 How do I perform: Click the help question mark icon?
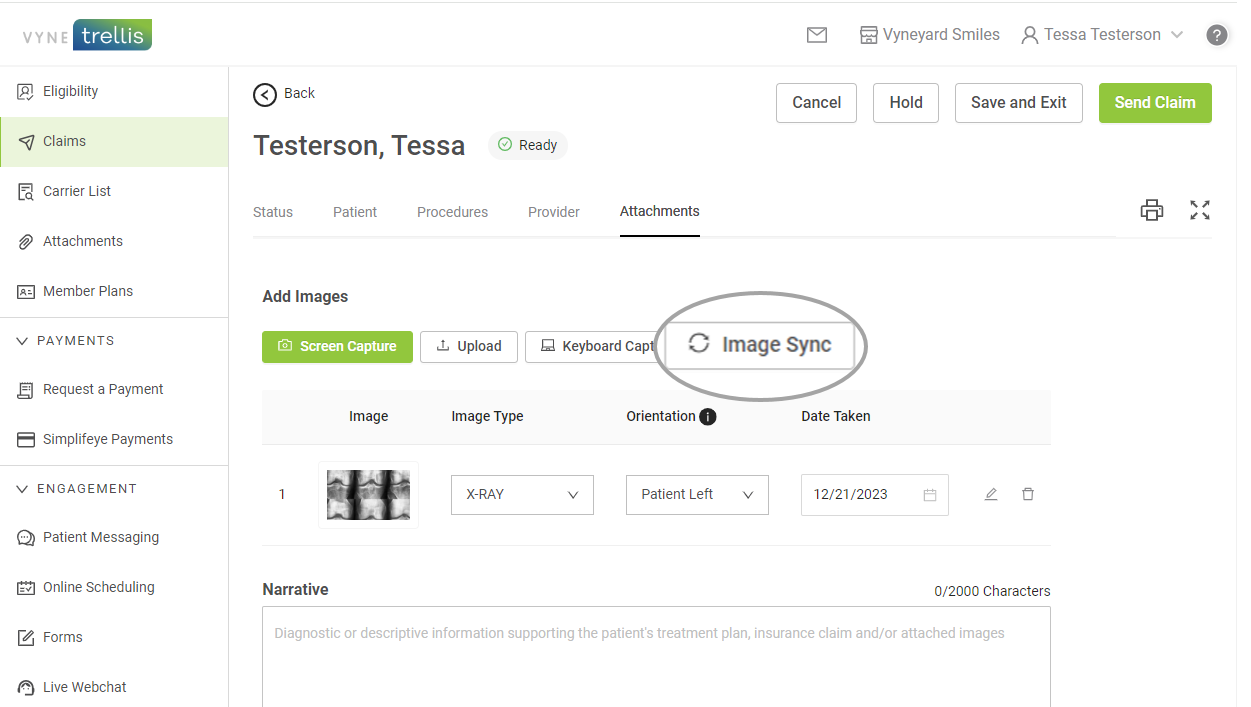[1216, 35]
